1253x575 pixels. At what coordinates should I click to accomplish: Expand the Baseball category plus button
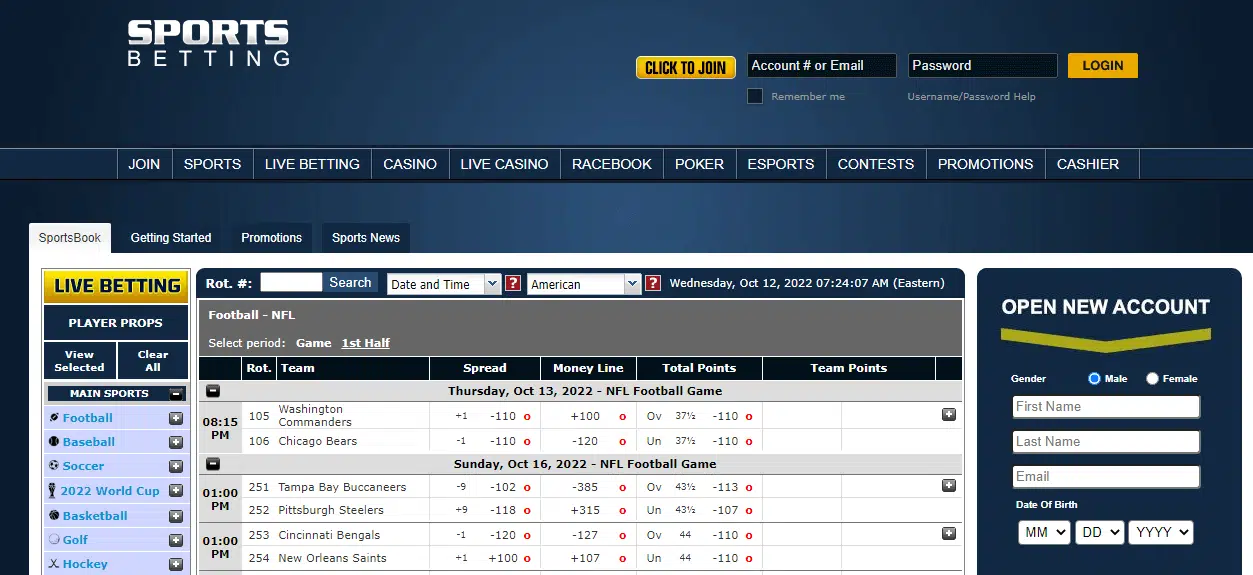(176, 442)
